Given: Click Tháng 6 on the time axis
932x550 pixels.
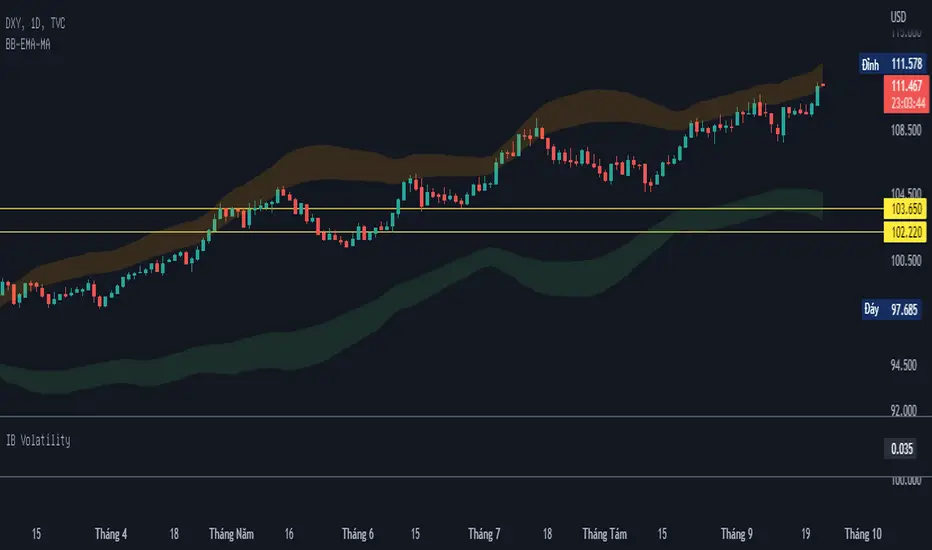Looking at the screenshot, I should (357, 534).
